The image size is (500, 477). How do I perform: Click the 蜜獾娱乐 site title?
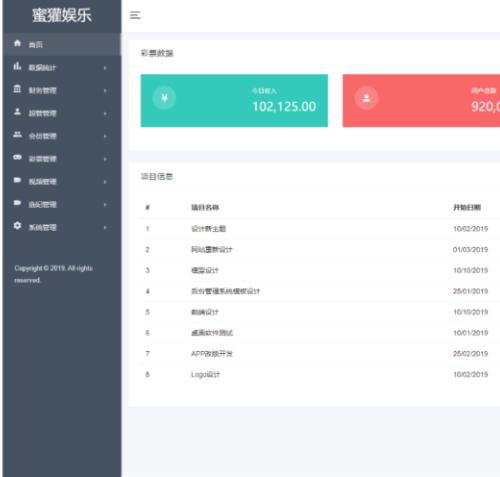(x=62, y=15)
